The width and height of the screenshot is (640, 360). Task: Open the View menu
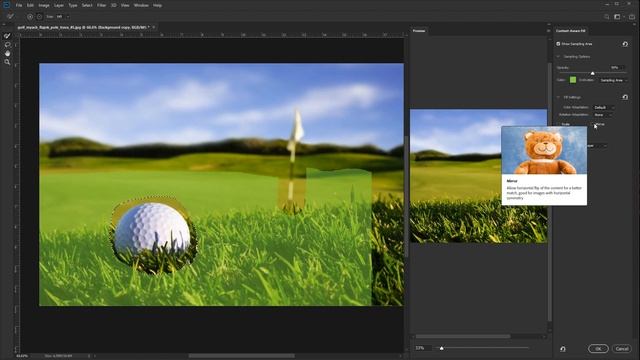tap(125, 5)
